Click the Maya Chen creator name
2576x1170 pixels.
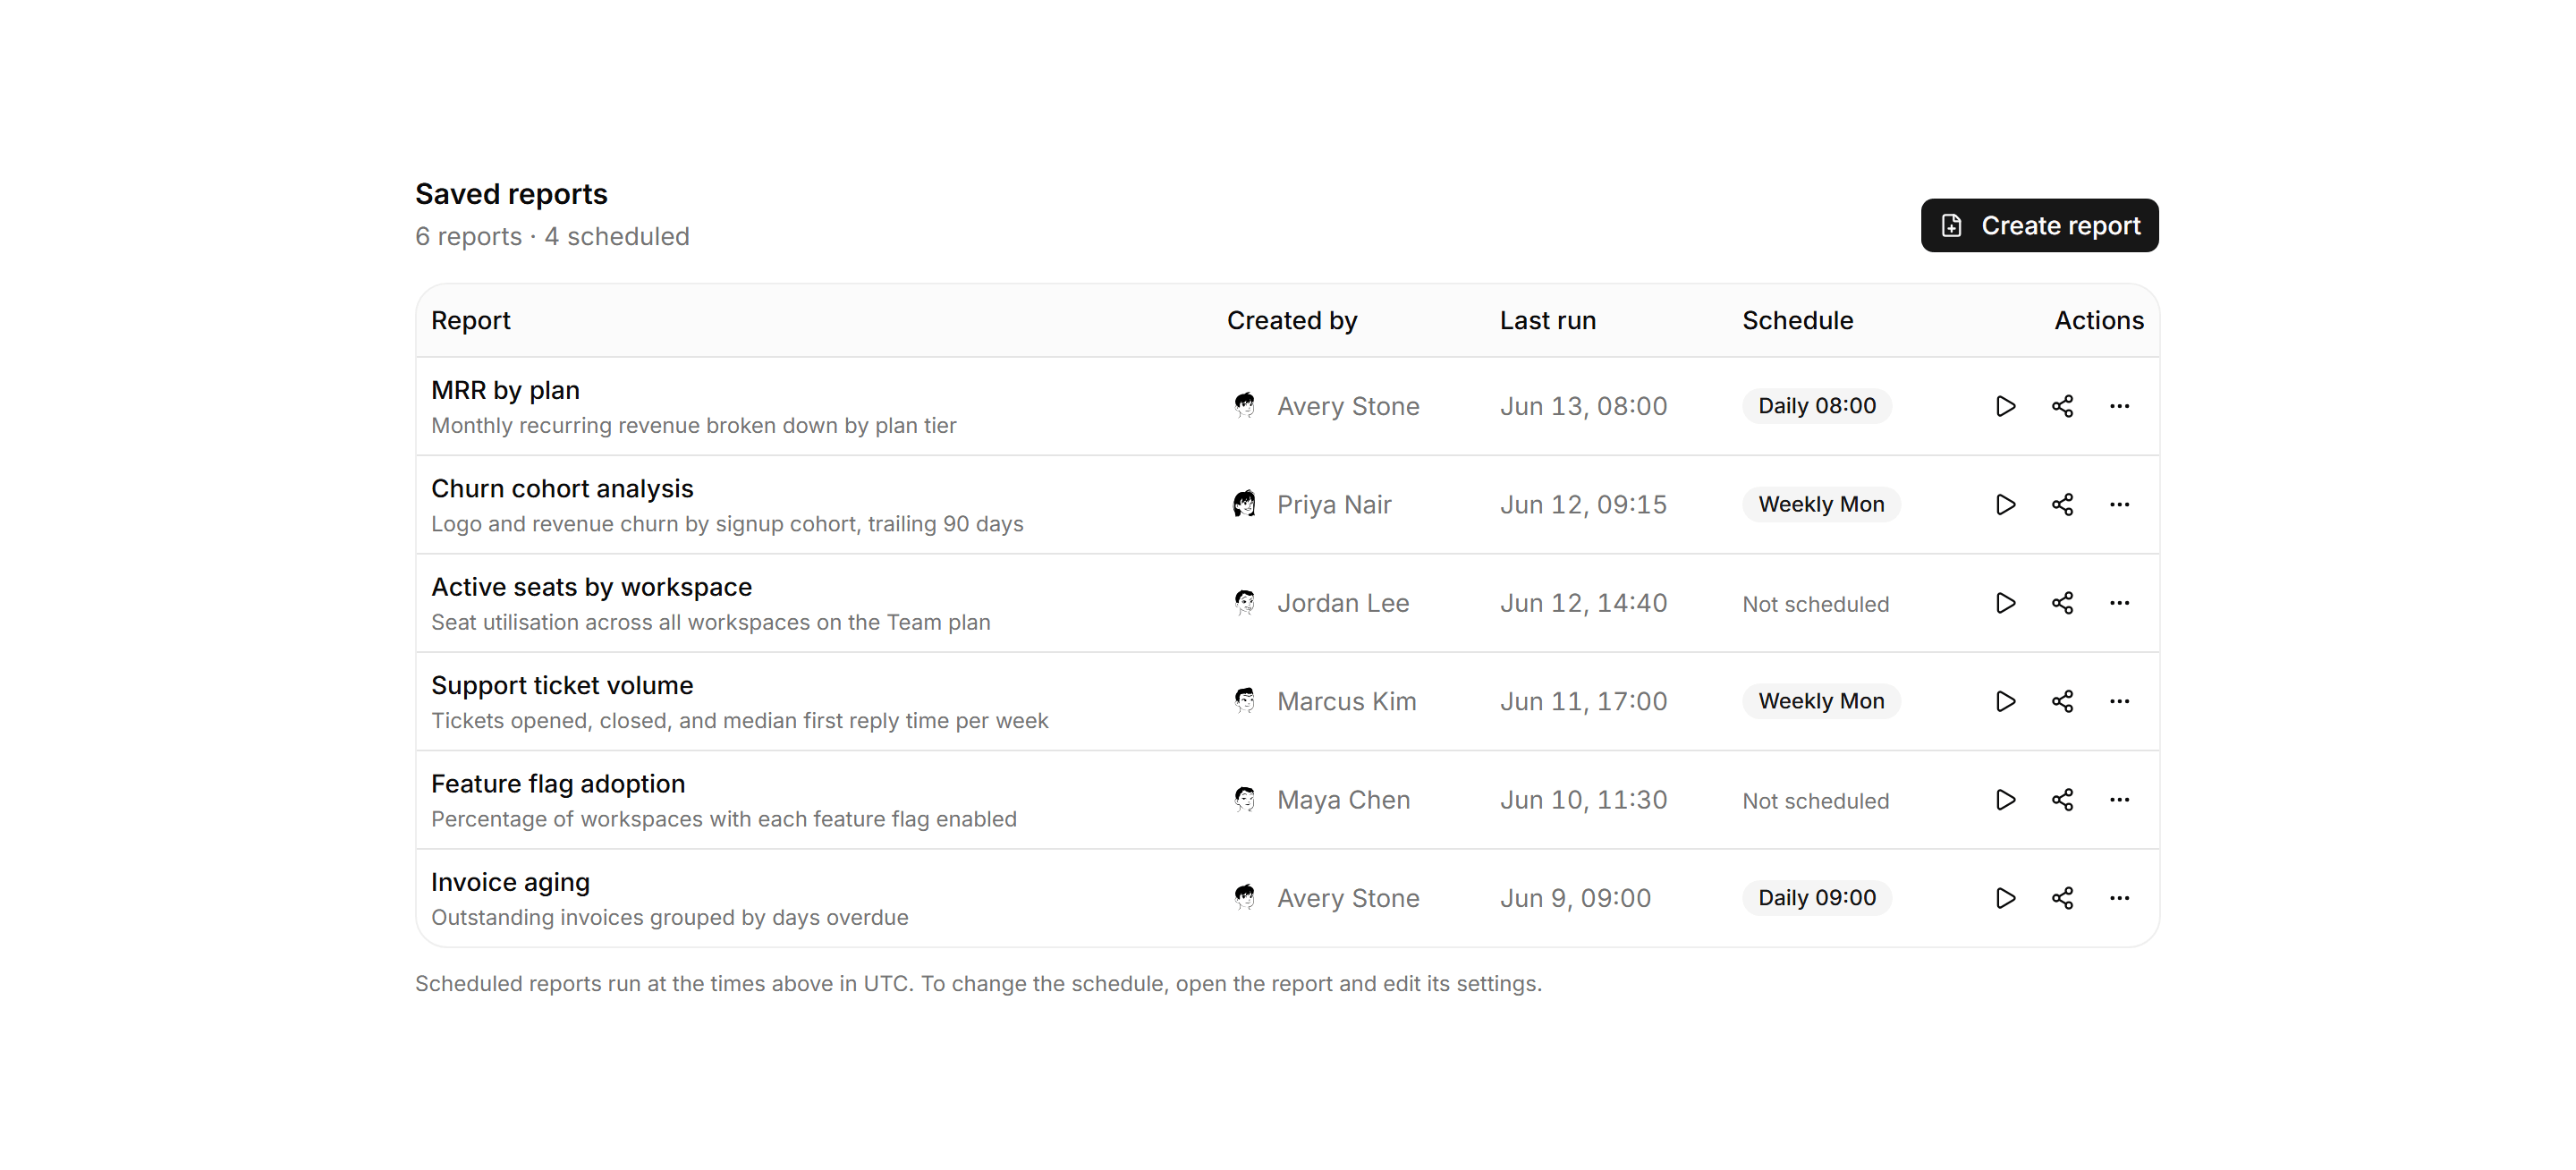(1343, 800)
